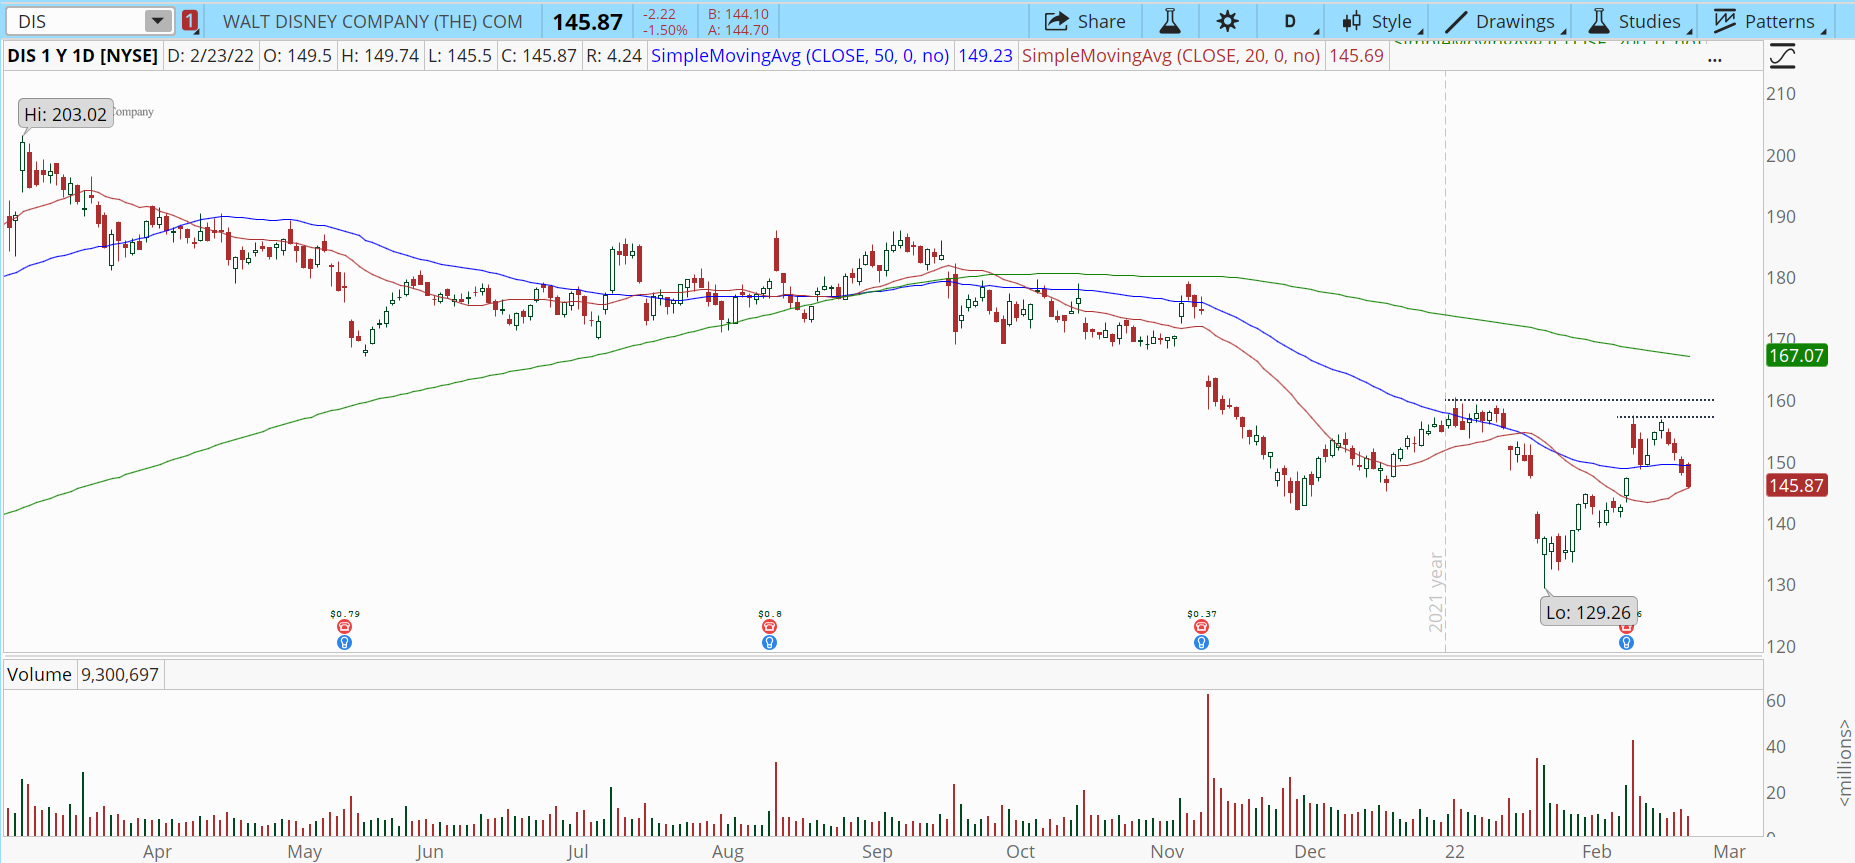Click the $0.79 earnings label
The width and height of the screenshot is (1855, 863).
[345, 614]
